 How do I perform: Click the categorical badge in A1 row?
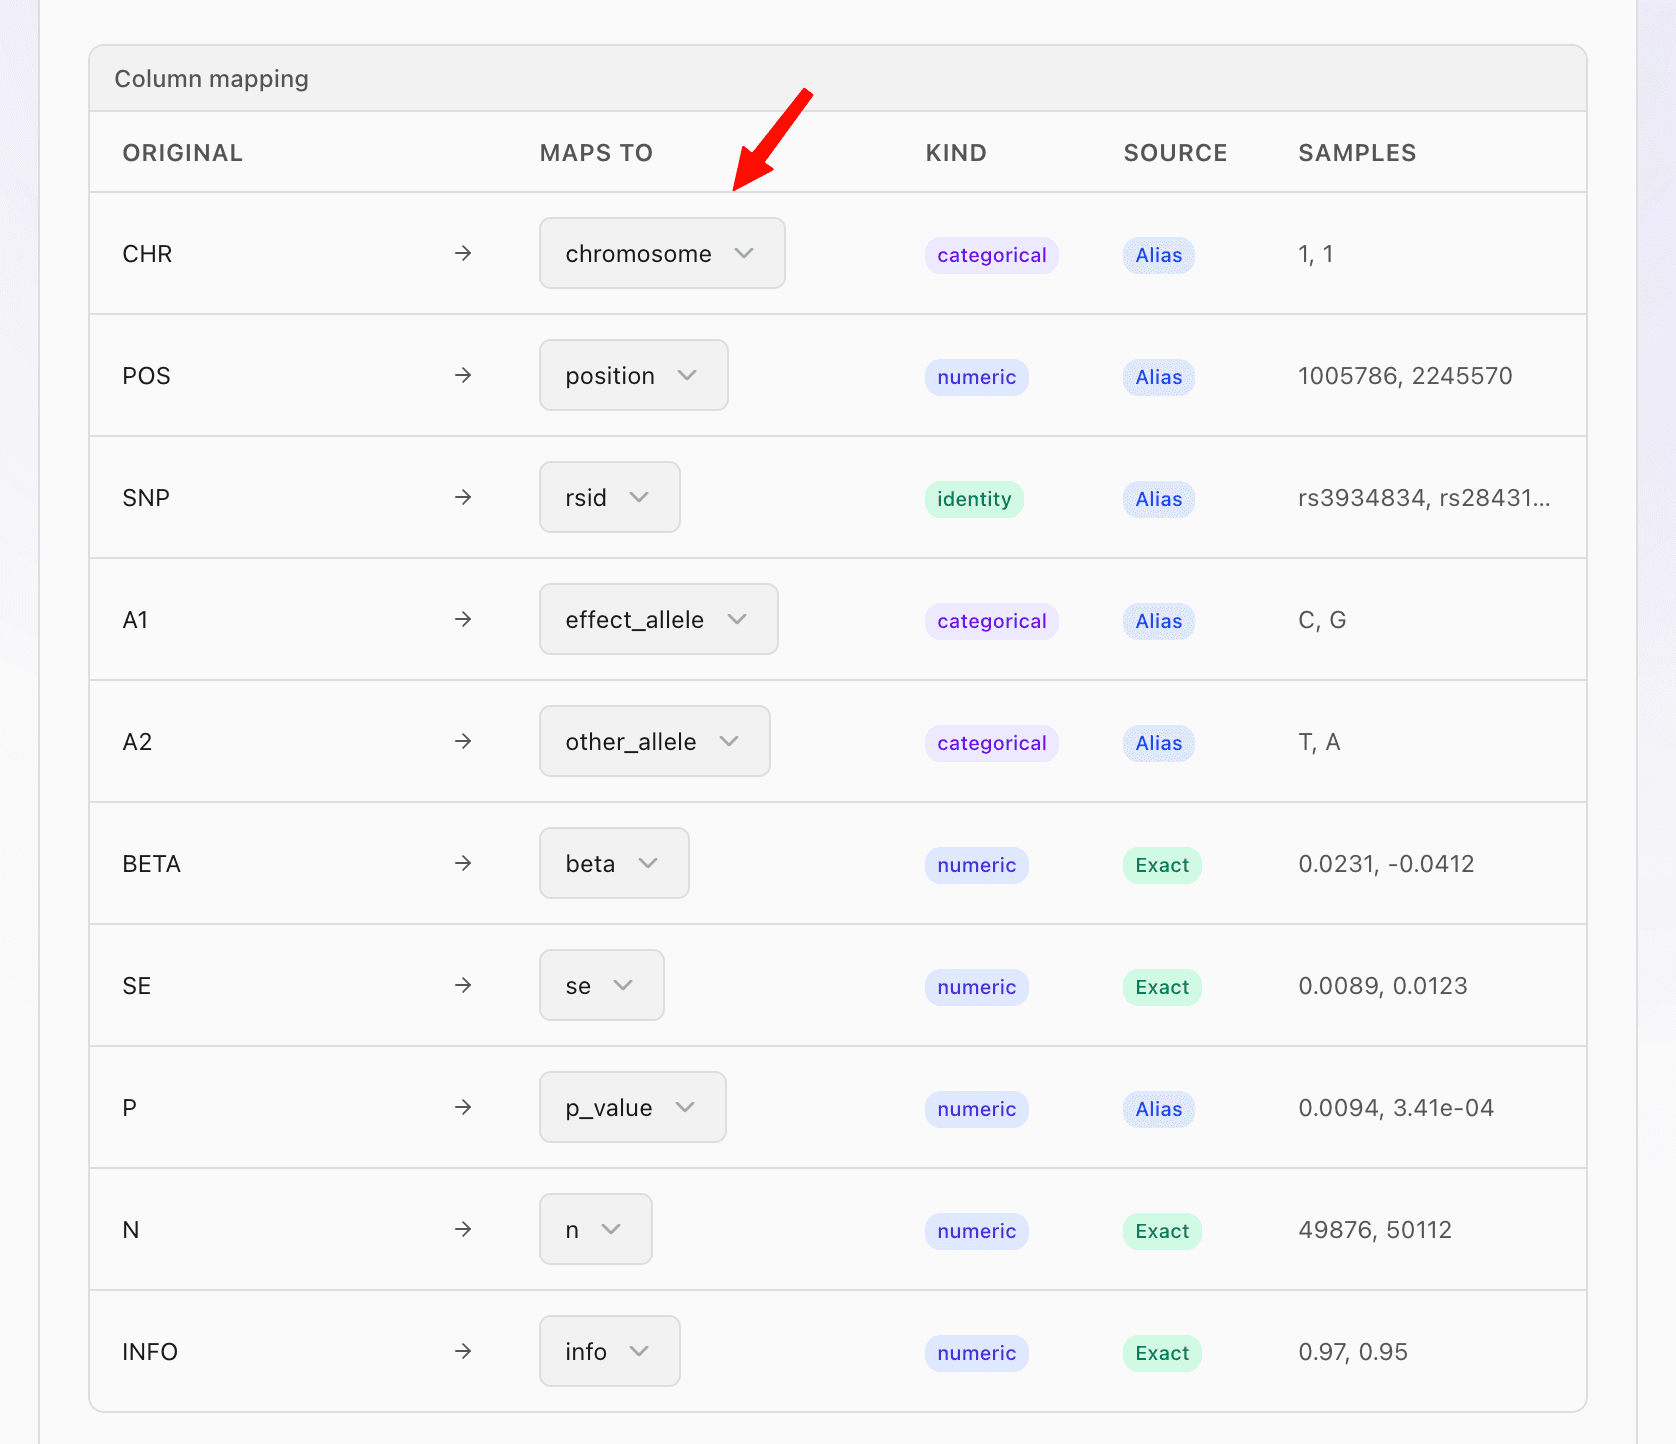(x=991, y=621)
